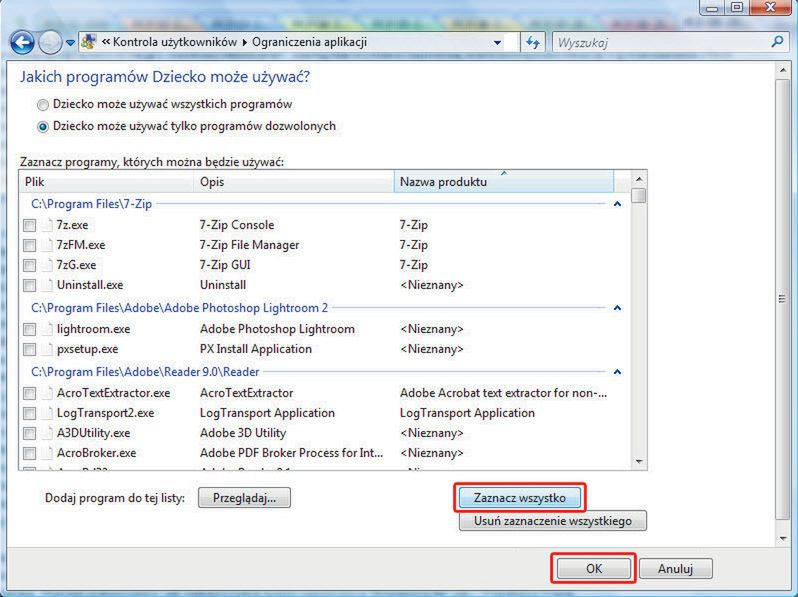
Task: Click the file icon next to A3DUtility.exe
Action: (47, 433)
